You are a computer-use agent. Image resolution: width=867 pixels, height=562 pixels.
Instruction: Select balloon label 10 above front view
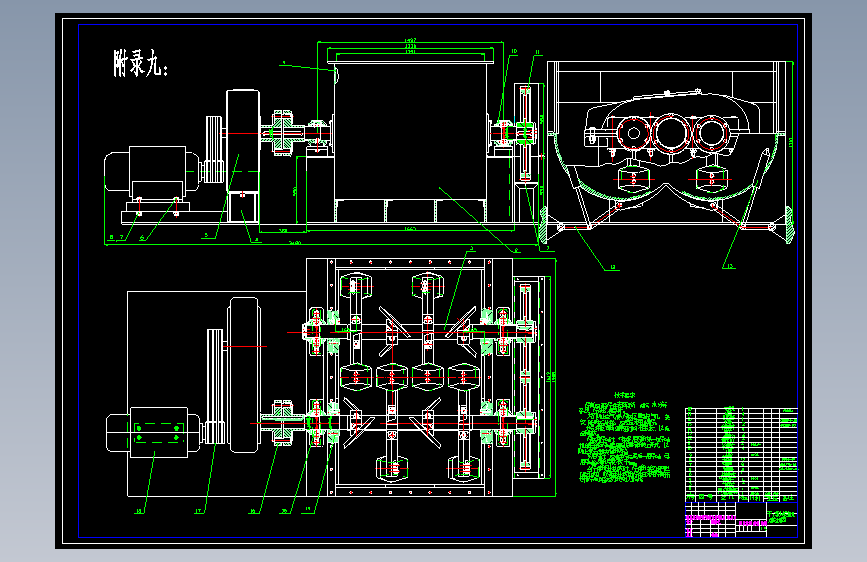[x=514, y=51]
